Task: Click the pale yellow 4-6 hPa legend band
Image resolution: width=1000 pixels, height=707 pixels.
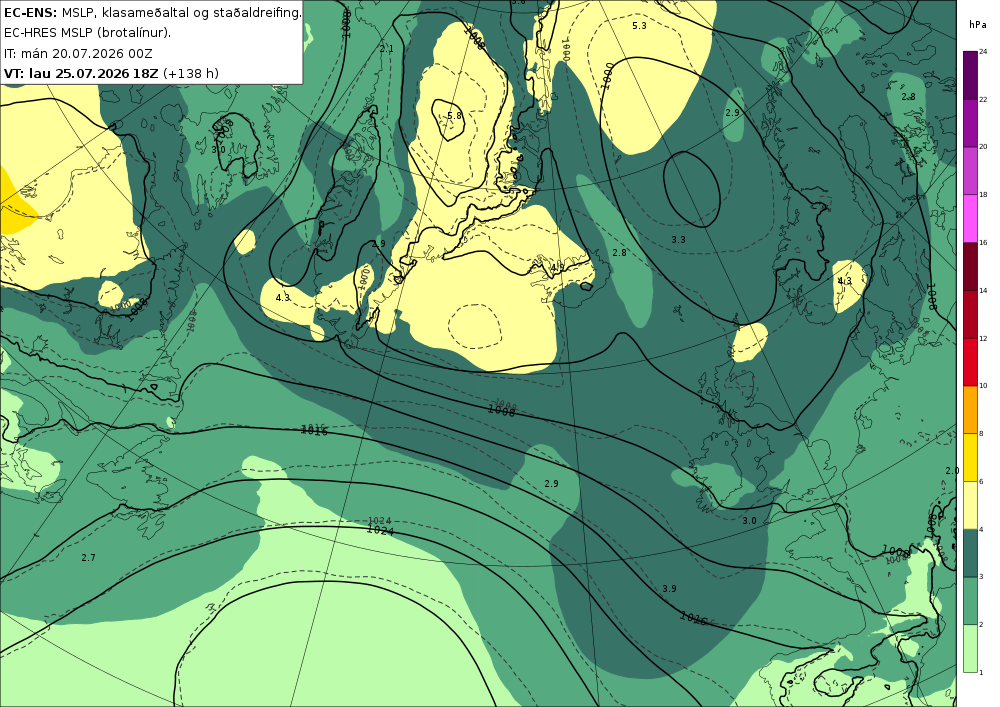Action: tap(971, 505)
